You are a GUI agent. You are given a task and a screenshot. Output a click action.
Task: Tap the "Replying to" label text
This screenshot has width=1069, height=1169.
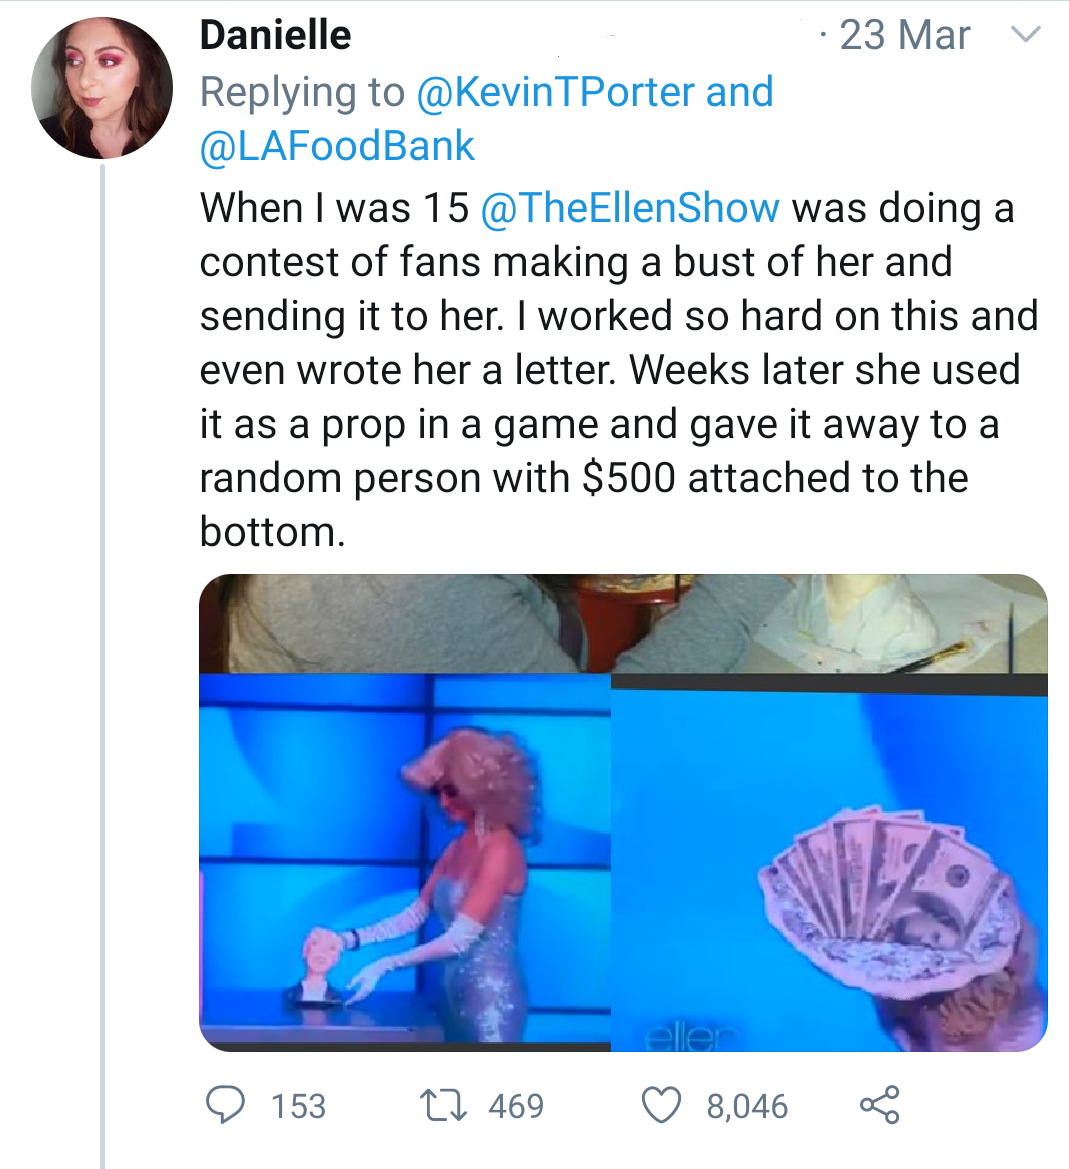pos(301,92)
